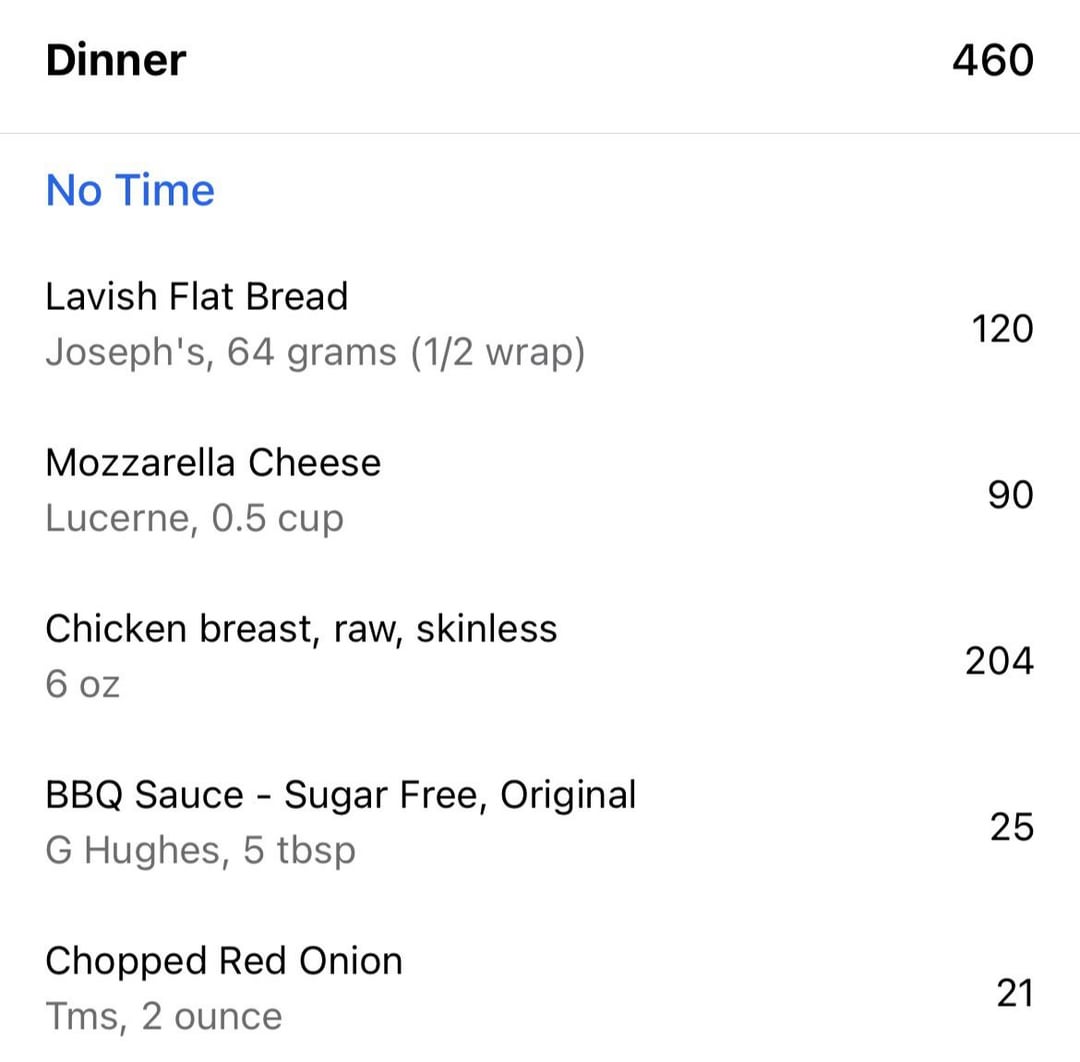Open the BBQ Sauce - Sugar Free title
Image resolution: width=1080 pixels, height=1062 pixels.
point(340,794)
